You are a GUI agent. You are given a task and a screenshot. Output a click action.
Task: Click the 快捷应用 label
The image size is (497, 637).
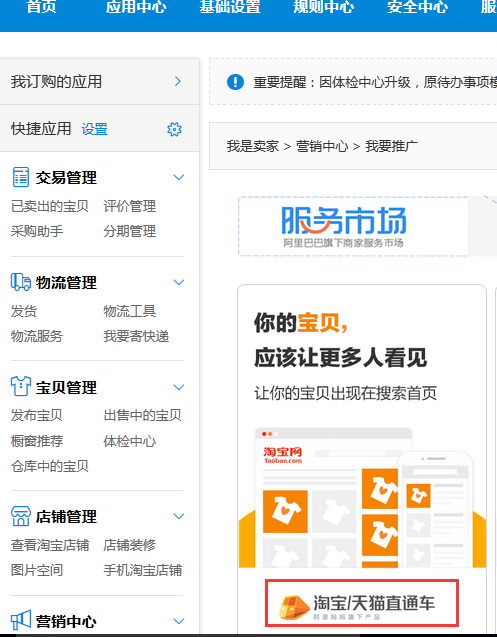pyautogui.click(x=41, y=129)
